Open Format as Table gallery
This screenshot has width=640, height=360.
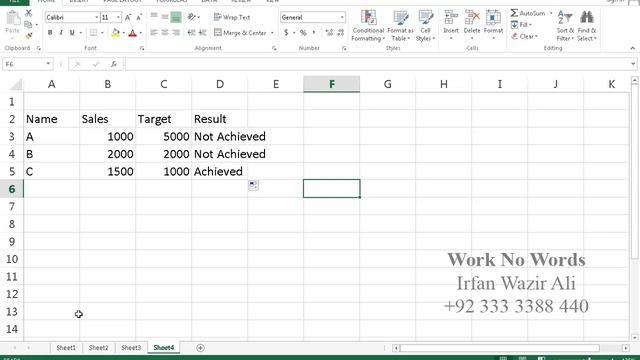(x=400, y=26)
